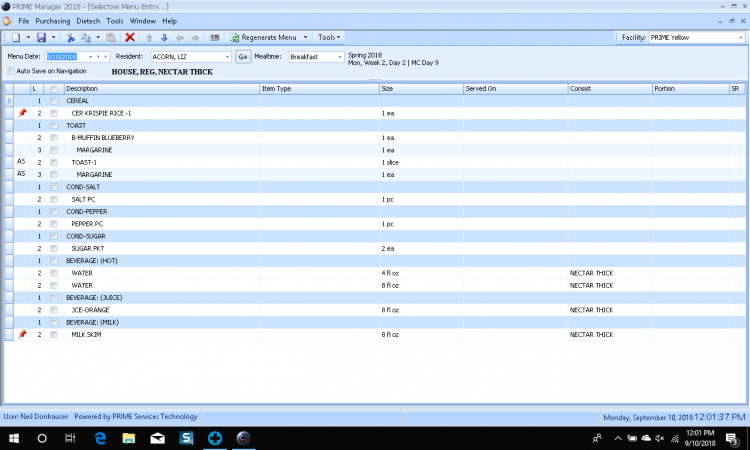Open the Purchasing menu
Image resolution: width=750 pixels, height=450 pixels.
pyautogui.click(x=52, y=21)
